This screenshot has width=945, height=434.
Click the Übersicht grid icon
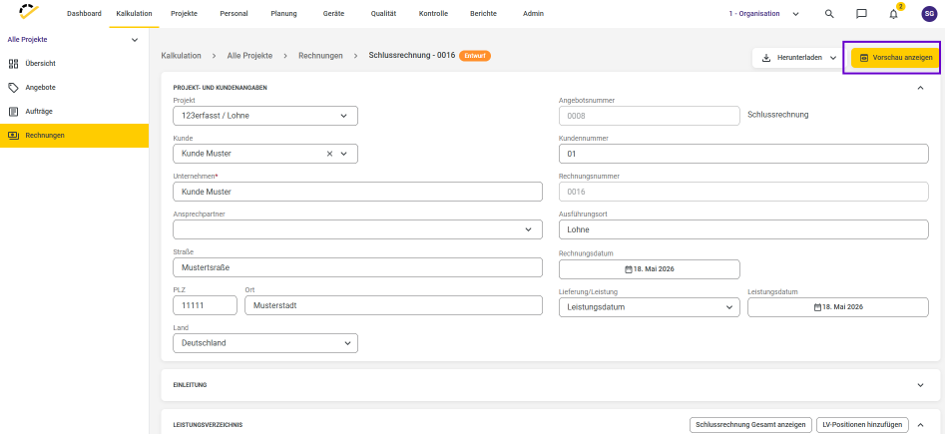pos(13,63)
